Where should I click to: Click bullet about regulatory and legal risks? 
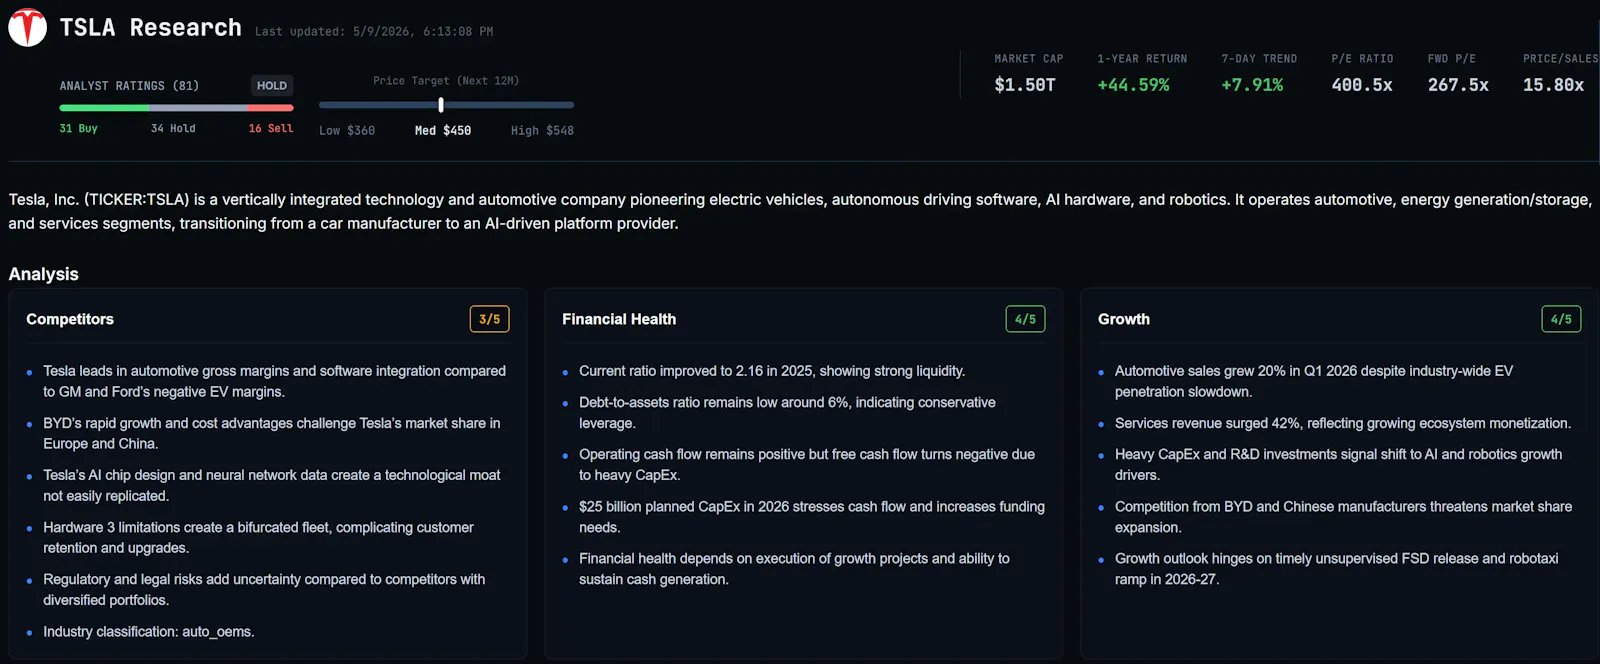pyautogui.click(x=264, y=589)
